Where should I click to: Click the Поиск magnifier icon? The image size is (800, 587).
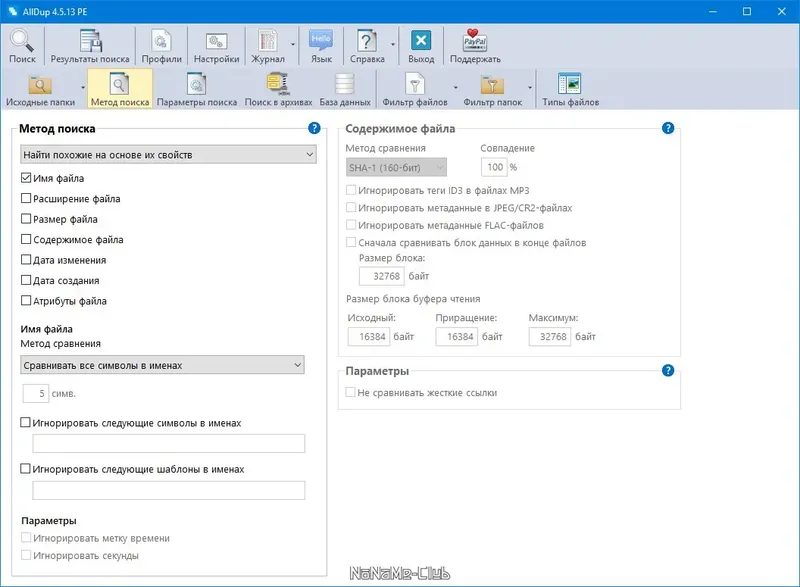22,41
